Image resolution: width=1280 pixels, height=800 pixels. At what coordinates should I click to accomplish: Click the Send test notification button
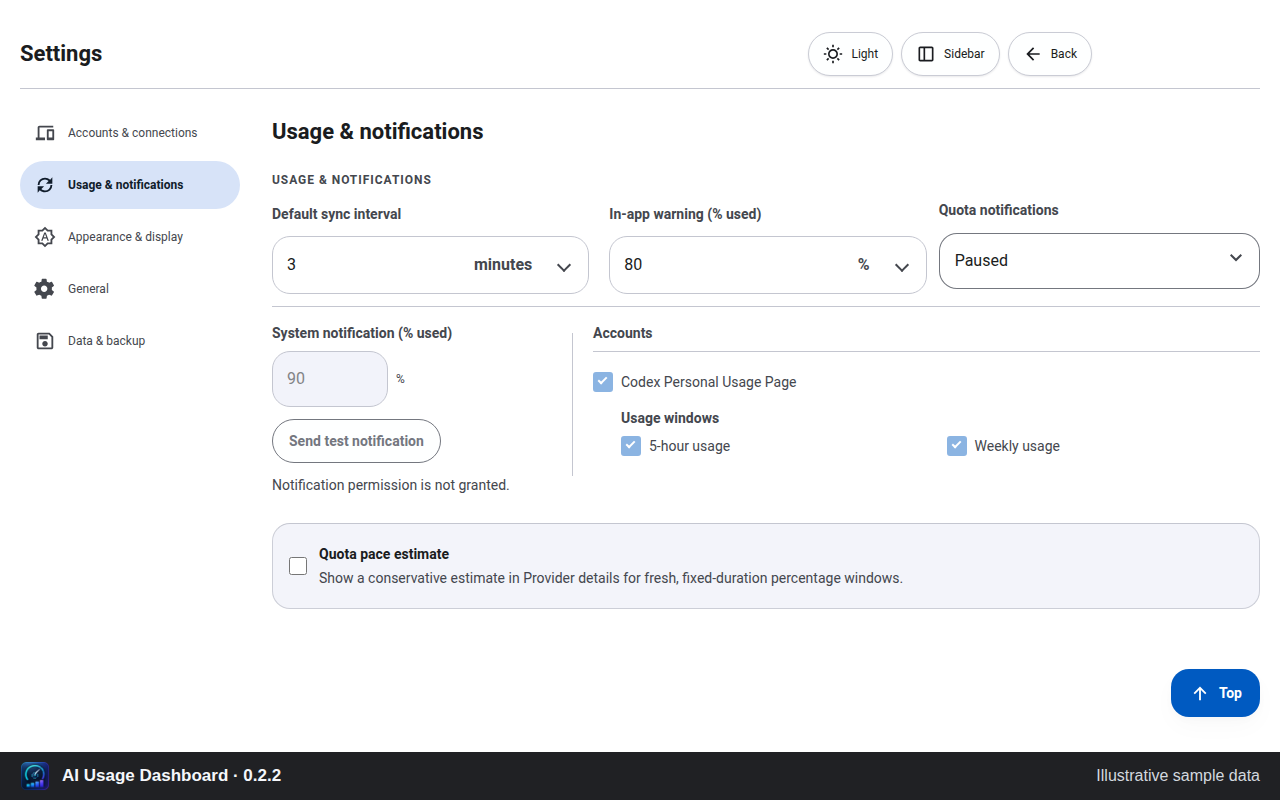pyautogui.click(x=356, y=441)
